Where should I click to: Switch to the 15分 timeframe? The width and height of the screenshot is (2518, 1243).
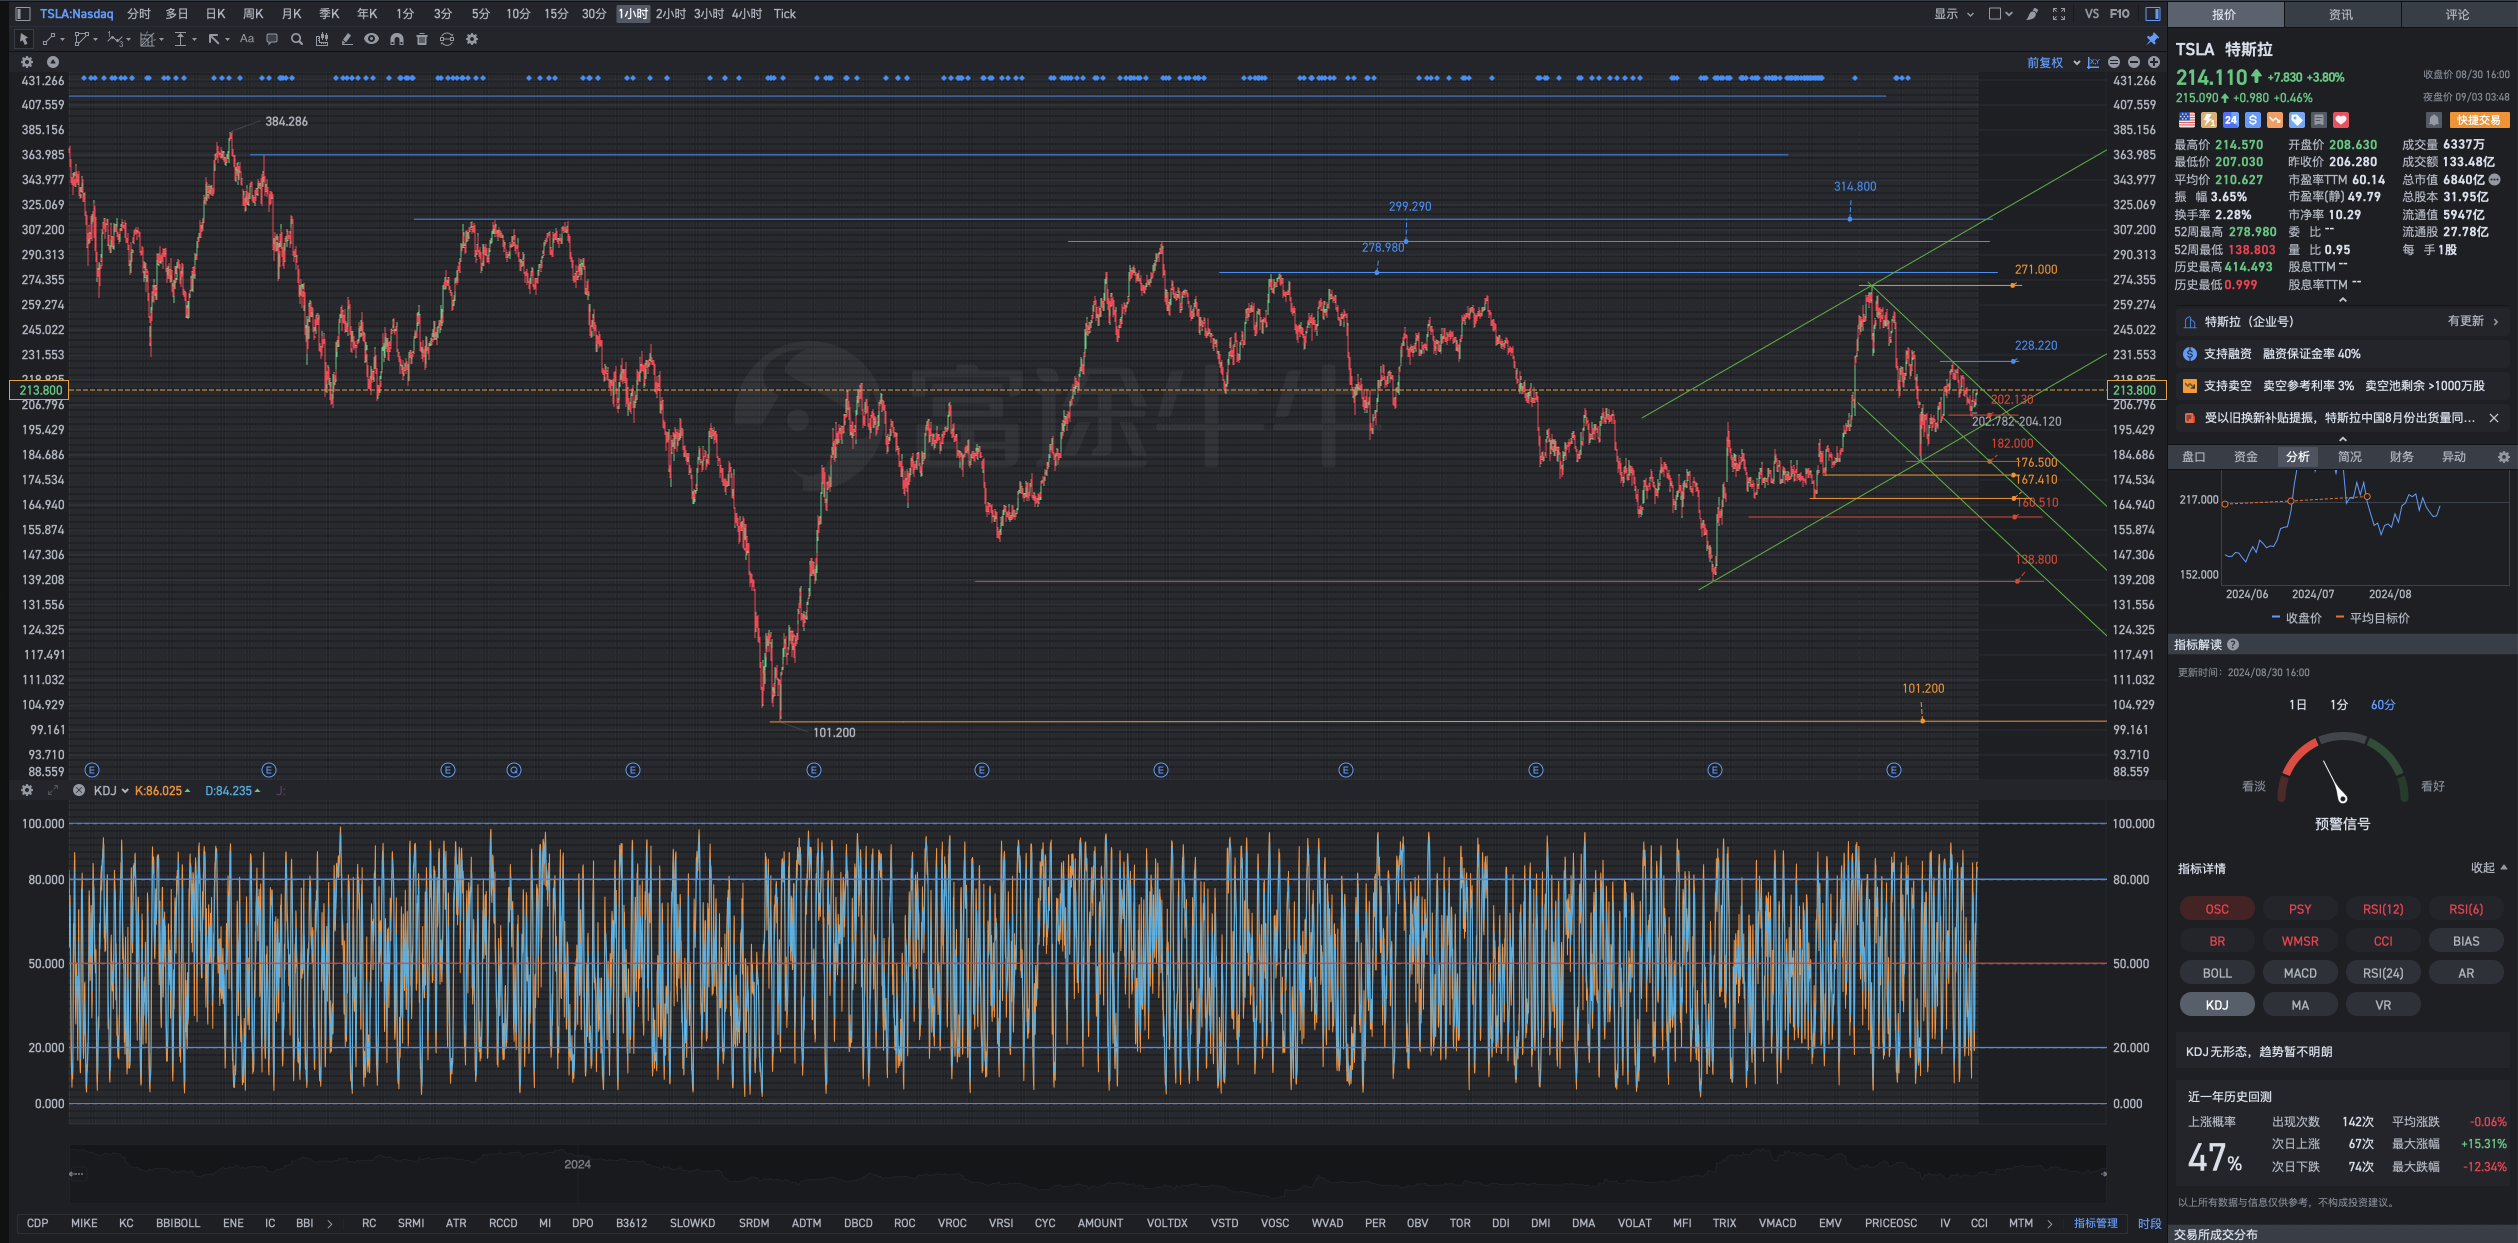click(556, 13)
